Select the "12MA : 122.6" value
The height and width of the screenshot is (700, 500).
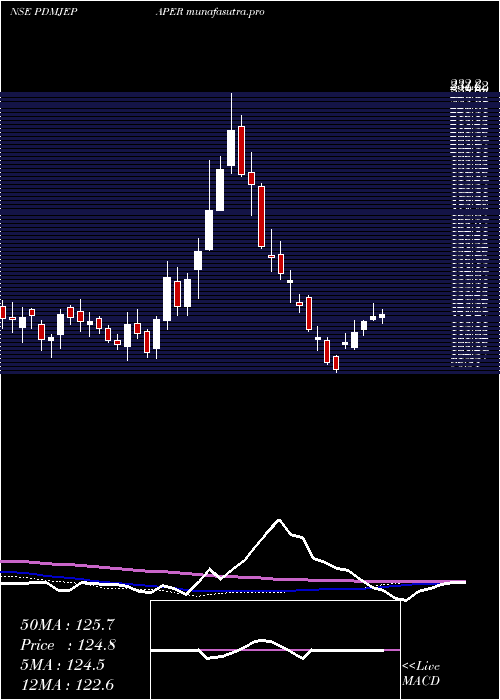(x=67, y=685)
